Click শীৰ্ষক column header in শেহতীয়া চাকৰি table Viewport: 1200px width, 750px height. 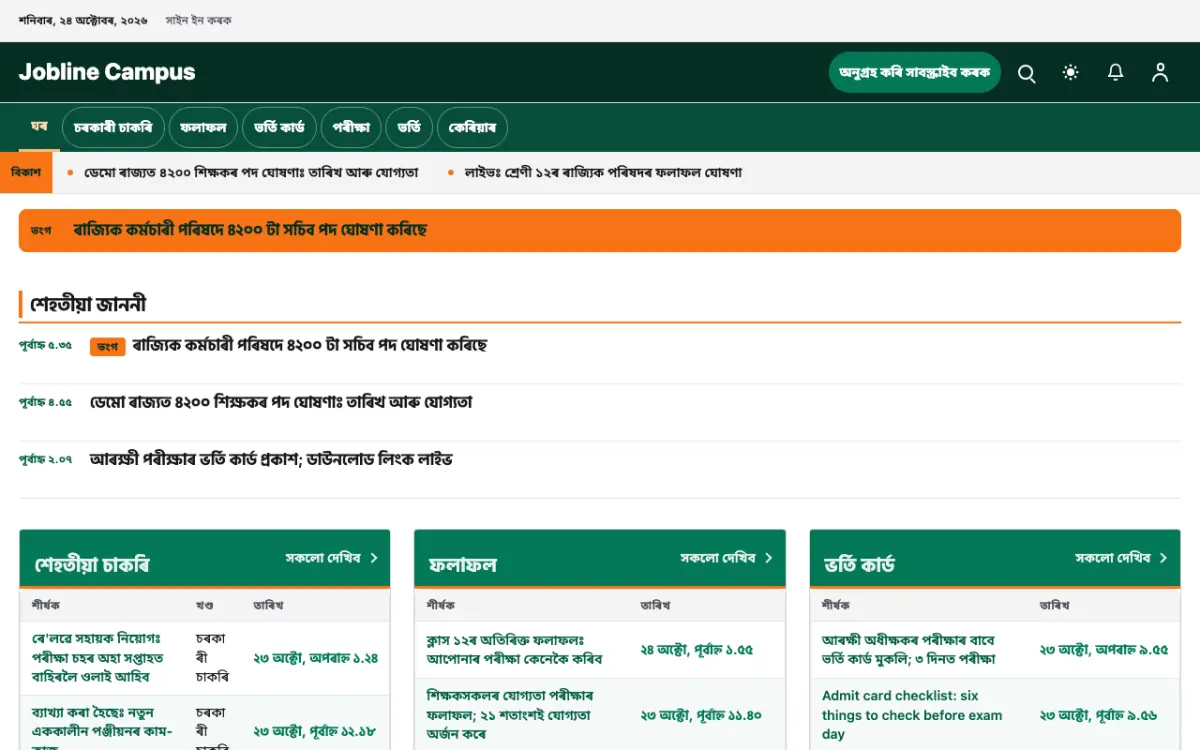click(x=46, y=605)
